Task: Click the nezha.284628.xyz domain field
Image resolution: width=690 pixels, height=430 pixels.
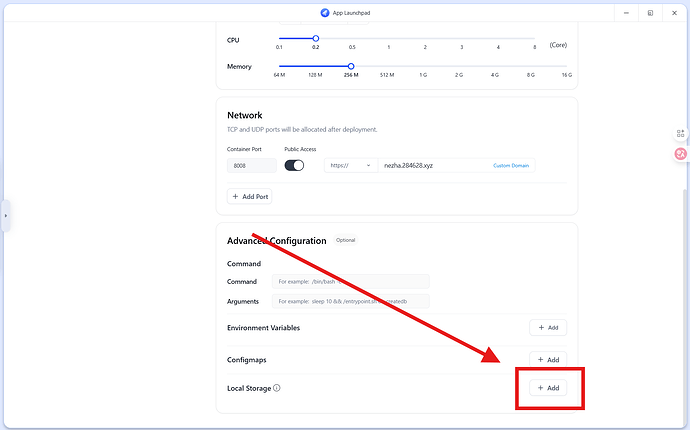Action: pyautogui.click(x=457, y=165)
